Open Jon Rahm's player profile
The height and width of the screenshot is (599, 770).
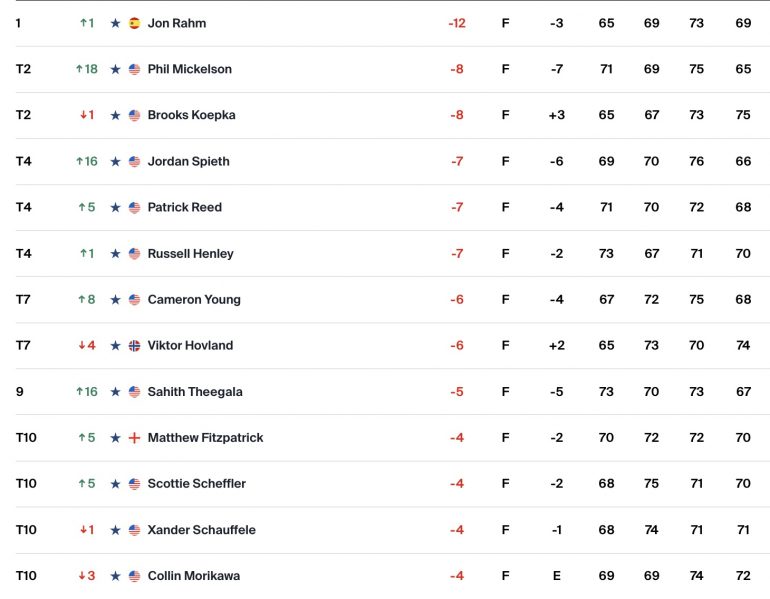click(176, 23)
